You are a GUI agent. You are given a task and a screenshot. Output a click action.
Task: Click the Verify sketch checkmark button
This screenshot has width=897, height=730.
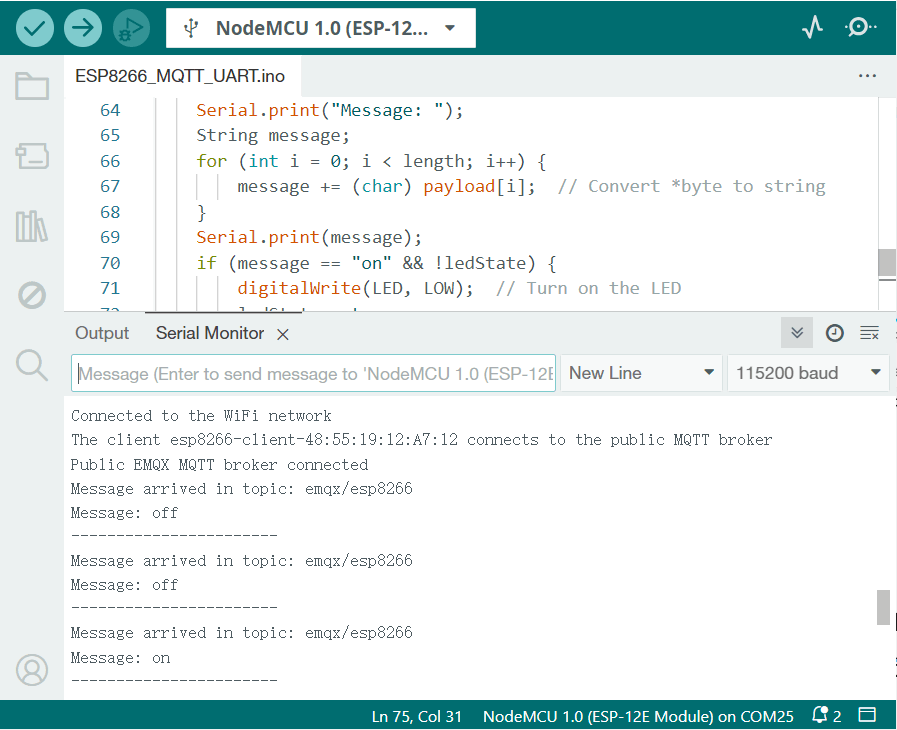click(35, 28)
